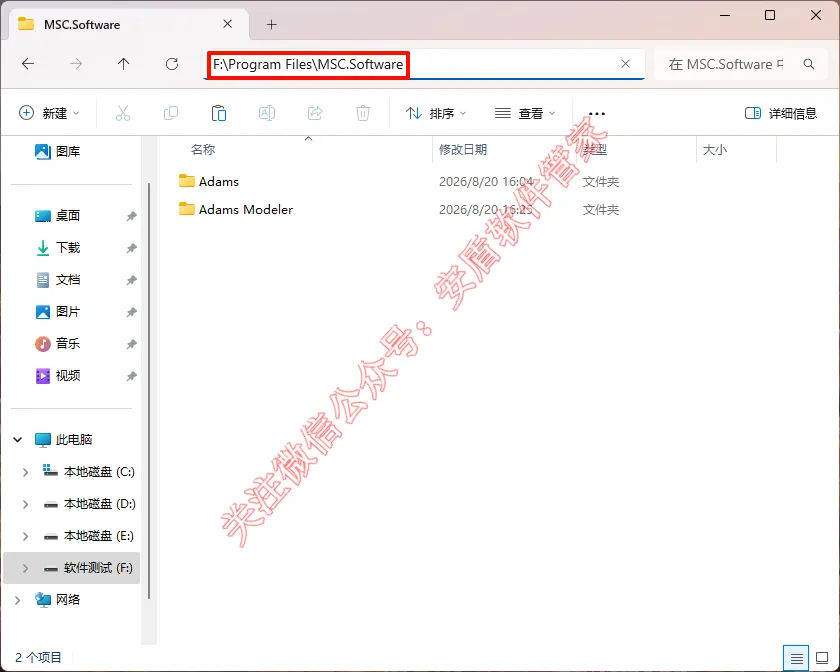Click the pin icon beside 下载
The height and width of the screenshot is (672, 840).
coord(131,248)
